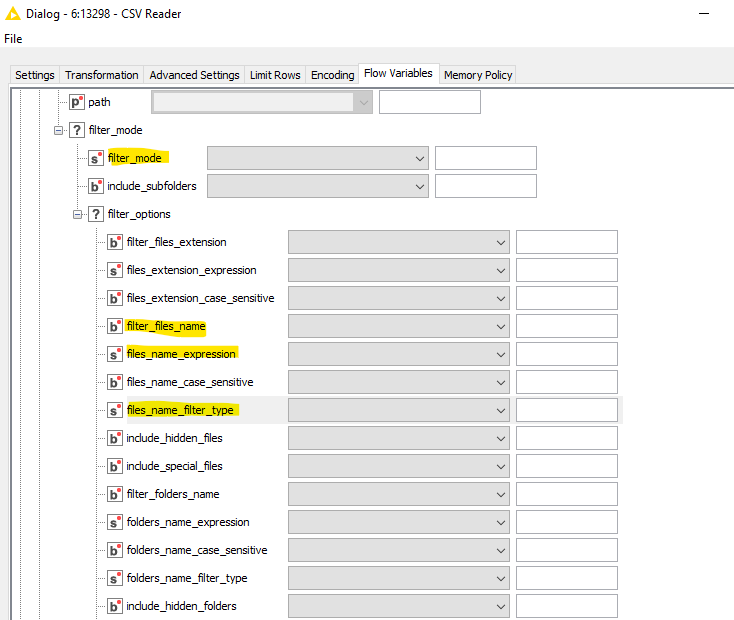This screenshot has width=734, height=620.
Task: Open the disabled path variable dropdown
Action: click(x=262, y=102)
